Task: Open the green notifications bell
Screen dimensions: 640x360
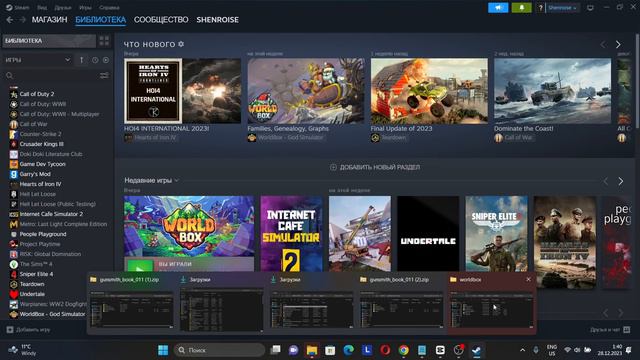Action: [x=521, y=8]
